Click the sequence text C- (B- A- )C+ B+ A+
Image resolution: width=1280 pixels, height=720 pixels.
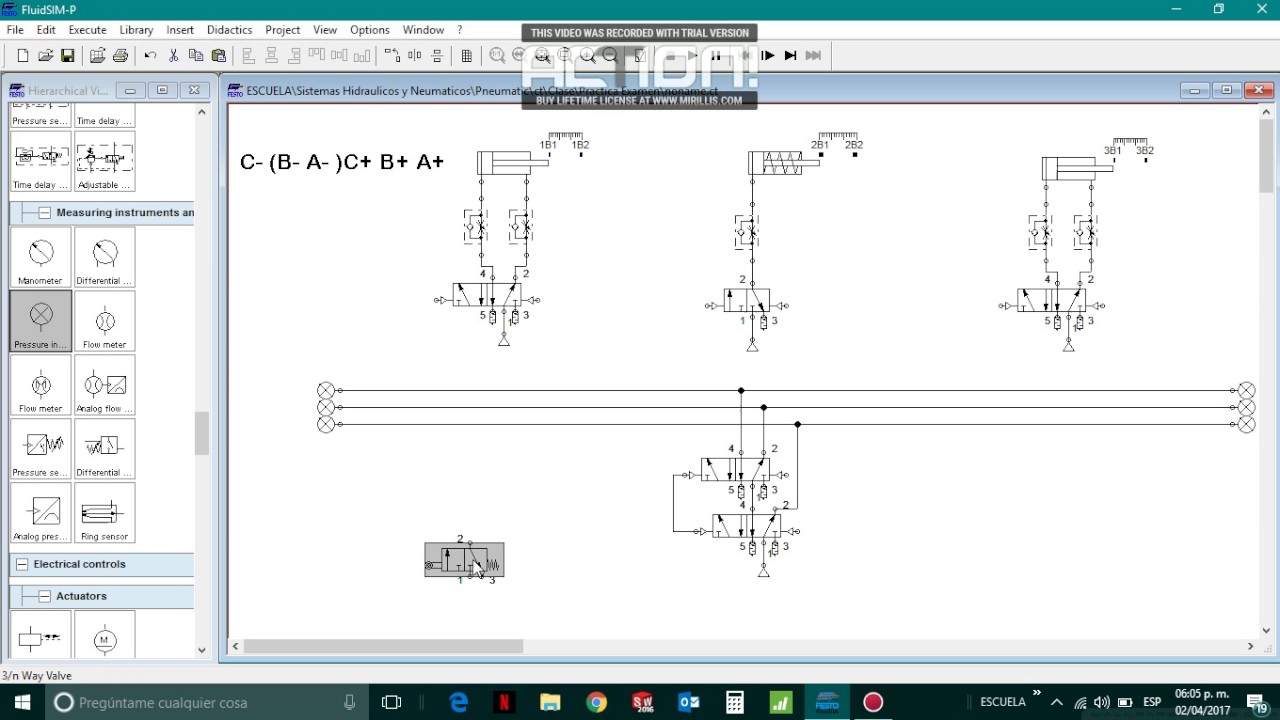342,161
